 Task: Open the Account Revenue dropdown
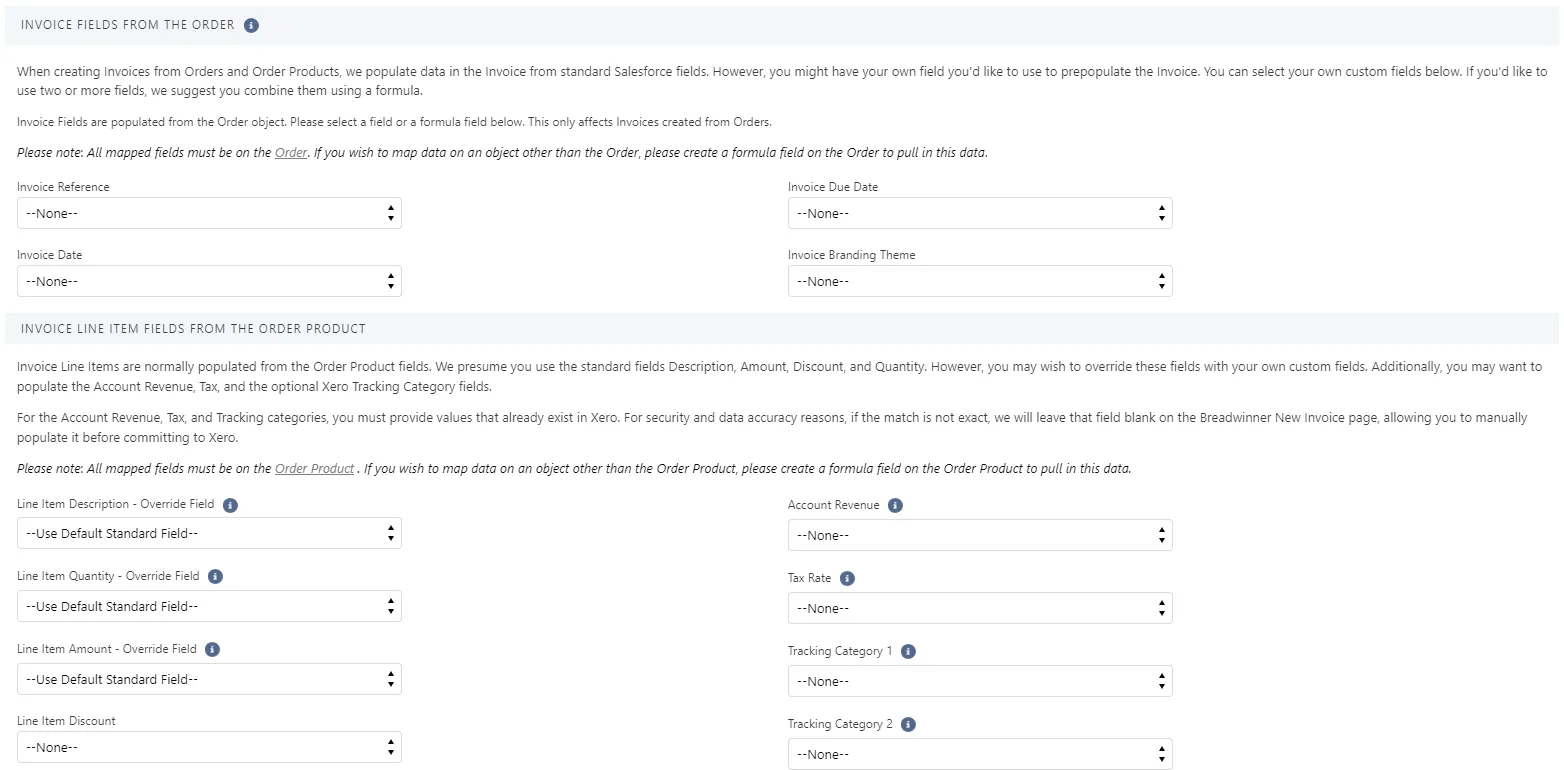coord(980,535)
